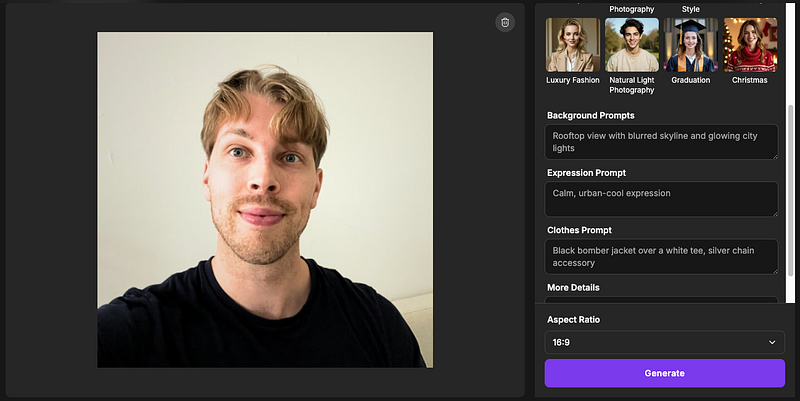Click the "Graduation" caption text
Viewport: 800px width, 401px height.
pyautogui.click(x=691, y=80)
